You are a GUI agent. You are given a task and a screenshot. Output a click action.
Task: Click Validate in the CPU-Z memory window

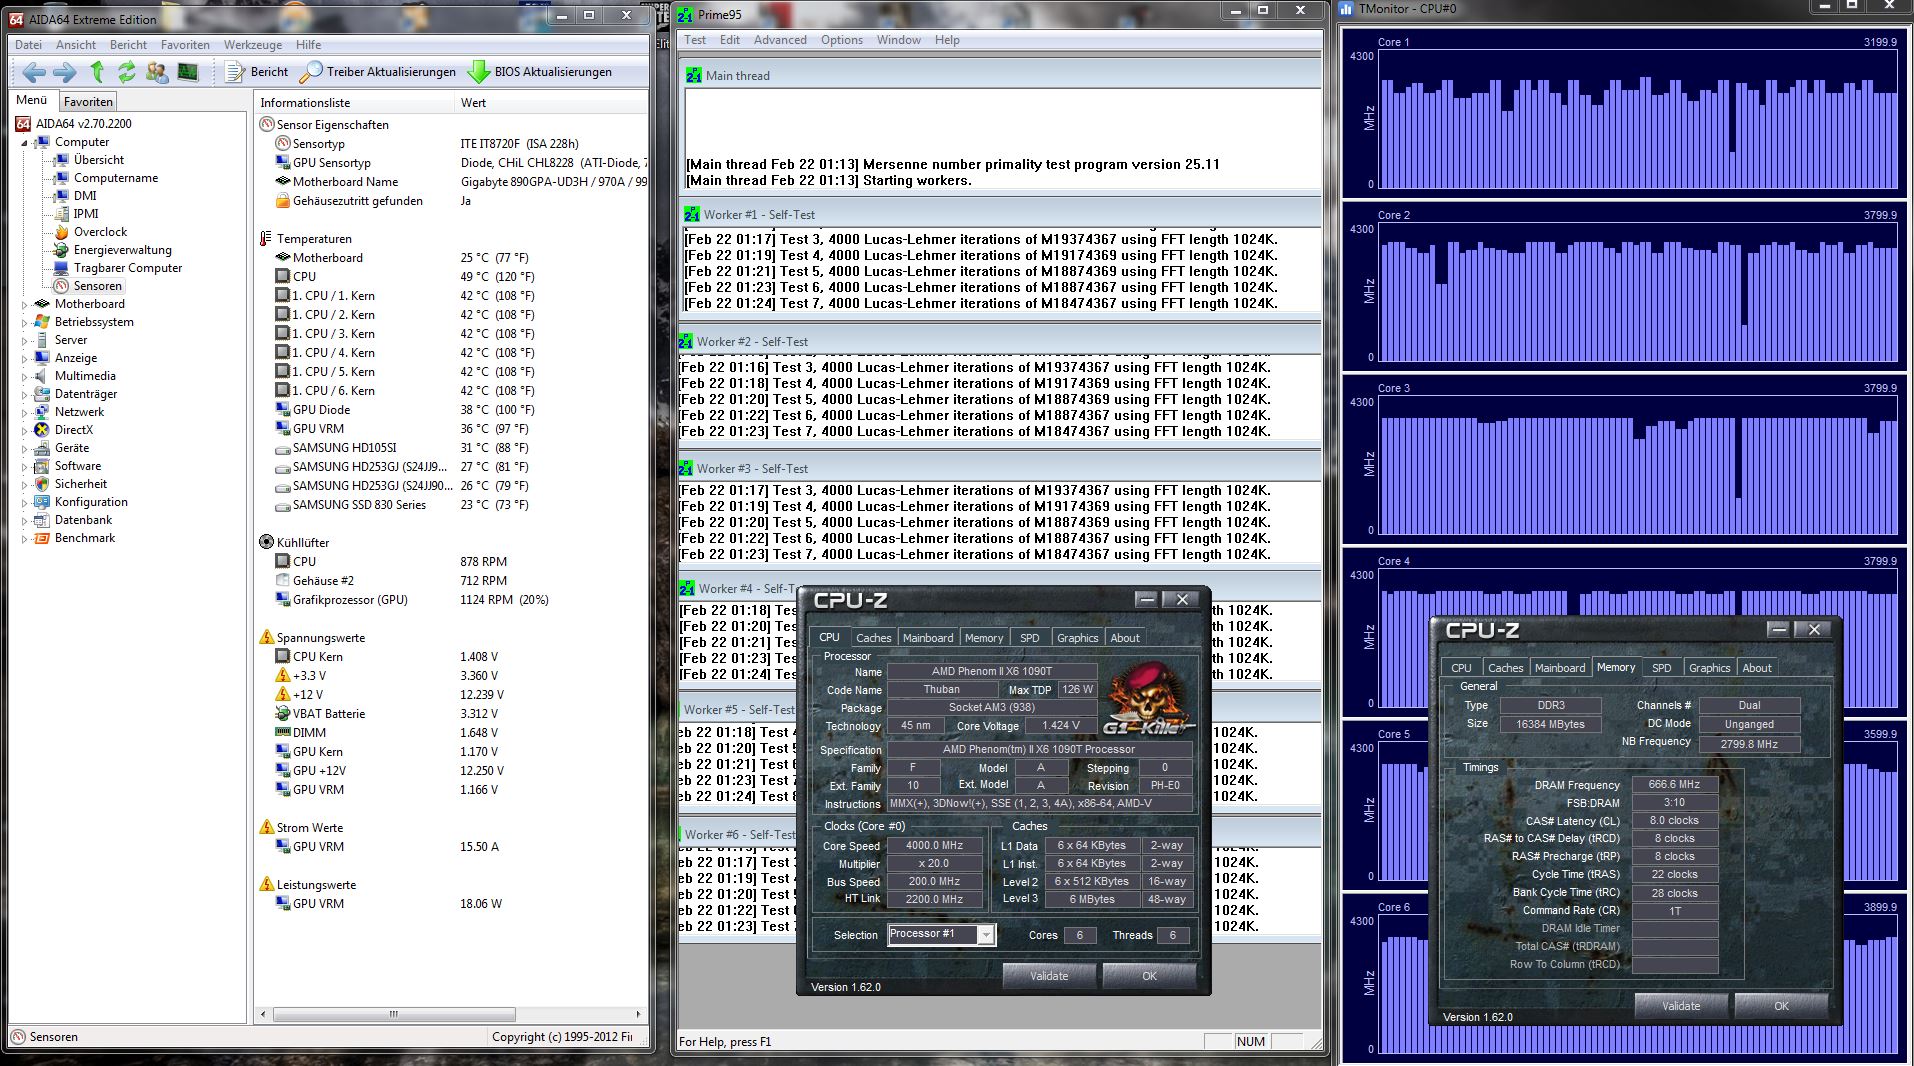click(x=1681, y=1006)
